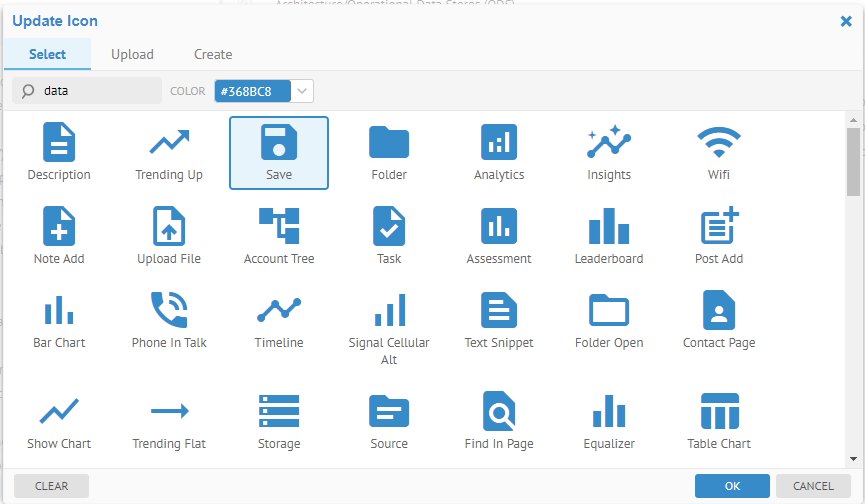Click the #368BC8 color value field
The width and height of the screenshot is (865, 504).
(x=252, y=91)
